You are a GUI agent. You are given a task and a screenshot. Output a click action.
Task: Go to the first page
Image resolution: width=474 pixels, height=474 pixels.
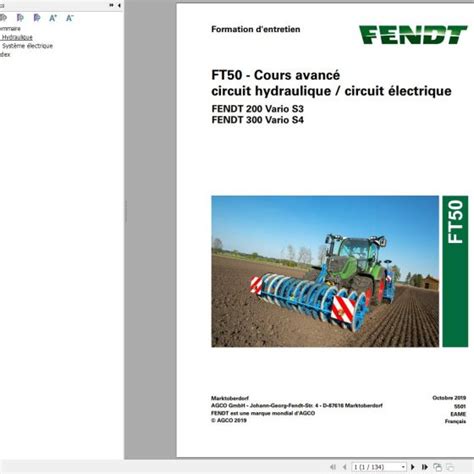pos(333,467)
